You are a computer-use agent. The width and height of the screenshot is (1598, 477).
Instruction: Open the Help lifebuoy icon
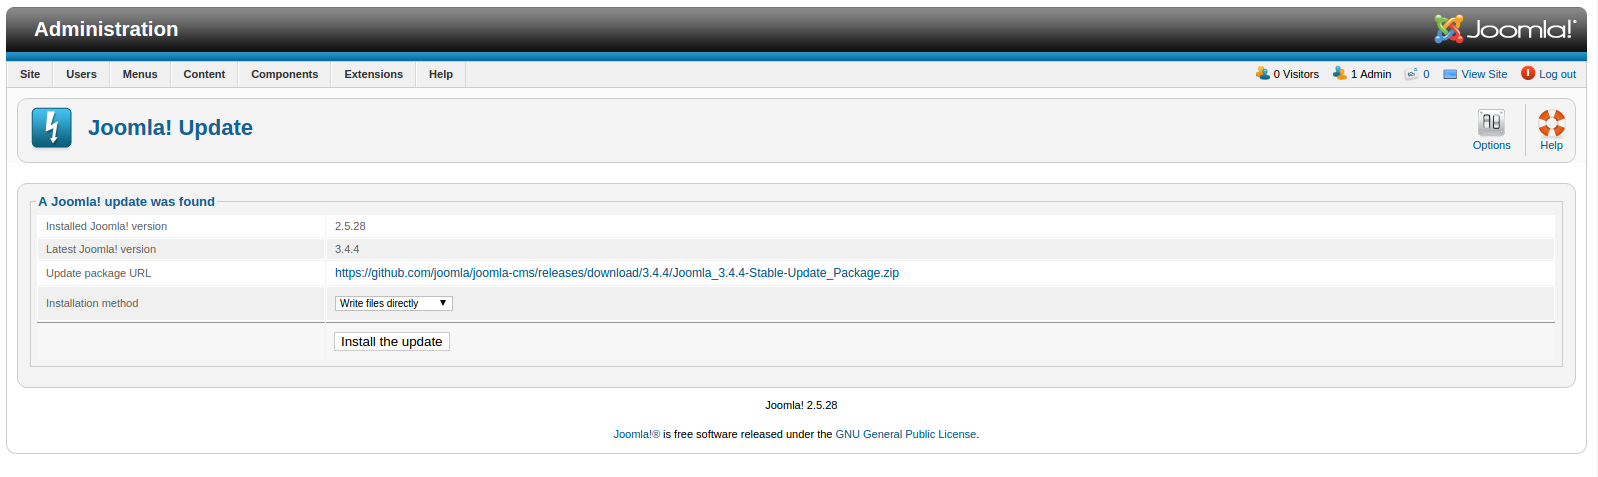point(1551,123)
